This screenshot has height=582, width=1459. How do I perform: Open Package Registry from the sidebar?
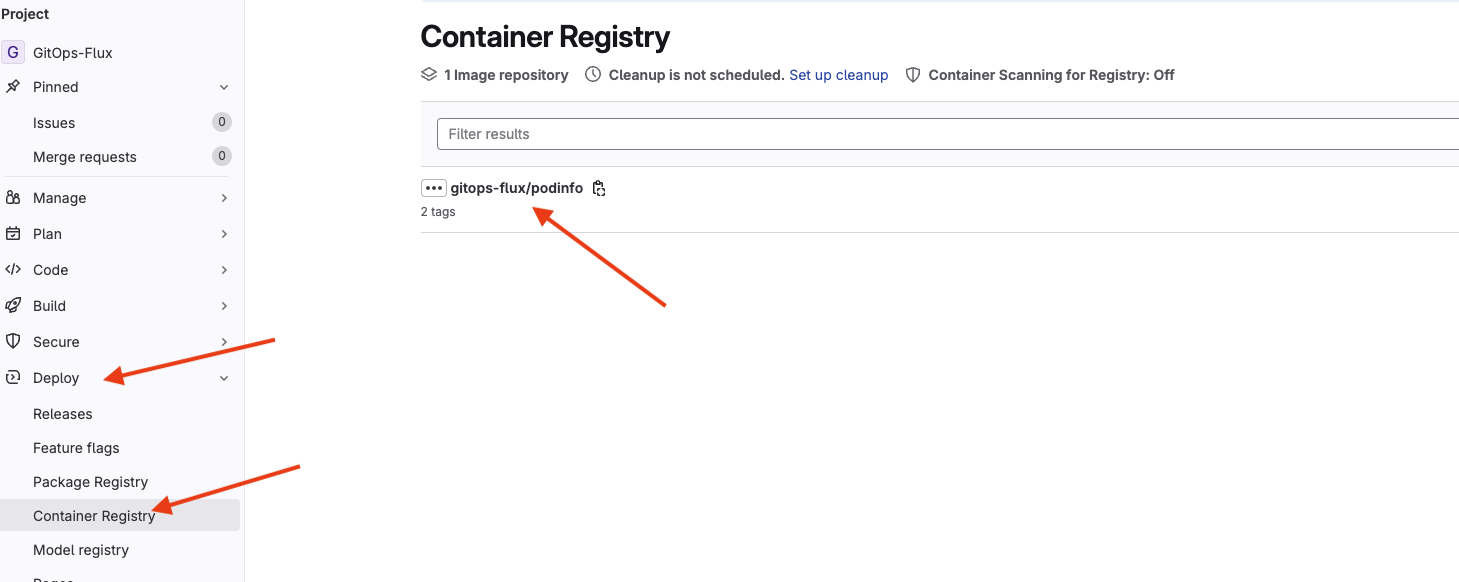tap(90, 482)
